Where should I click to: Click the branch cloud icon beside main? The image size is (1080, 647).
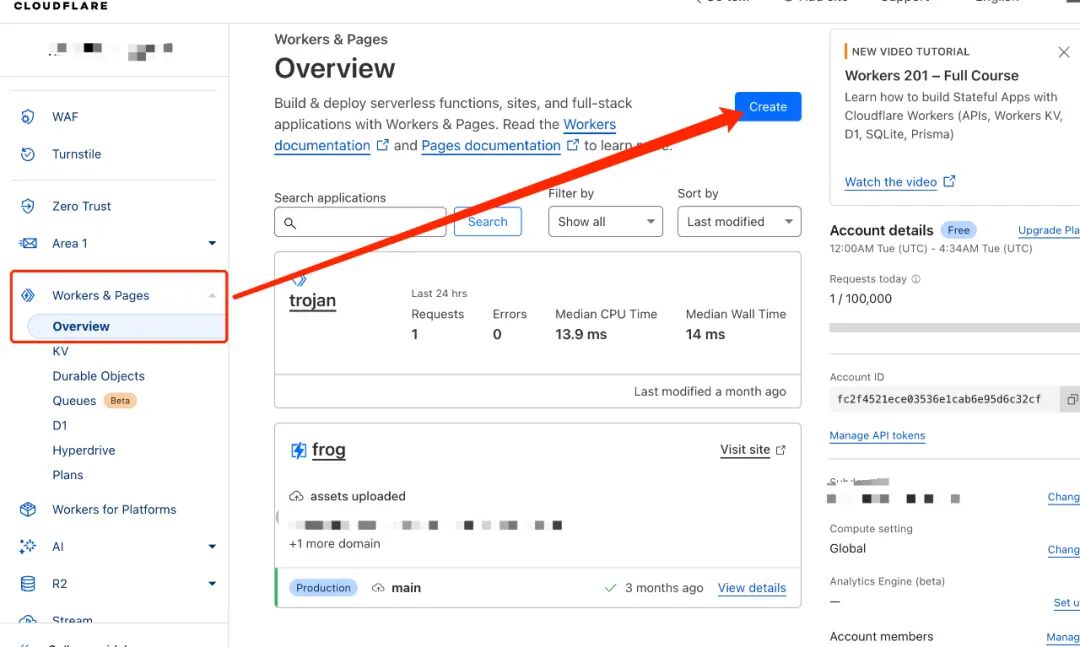pyautogui.click(x=378, y=588)
